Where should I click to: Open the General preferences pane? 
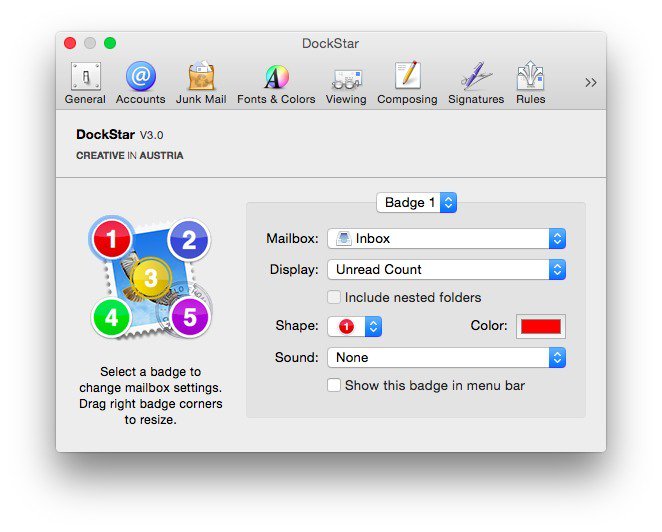pos(85,83)
